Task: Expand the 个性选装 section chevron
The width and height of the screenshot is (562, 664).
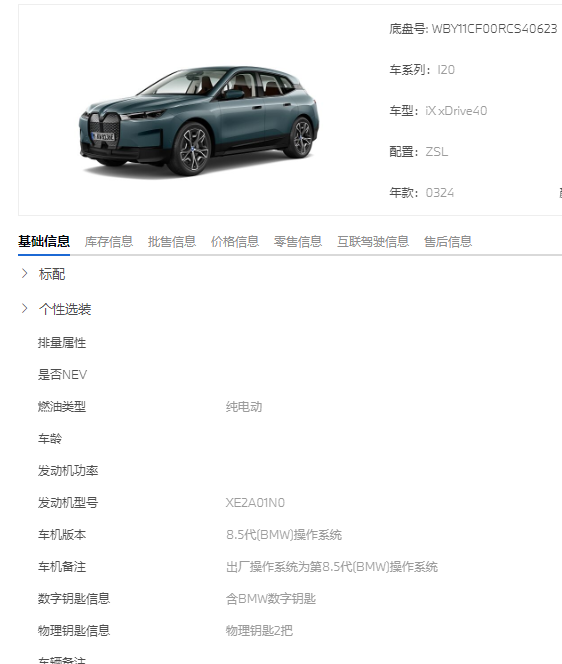Action: 25,308
